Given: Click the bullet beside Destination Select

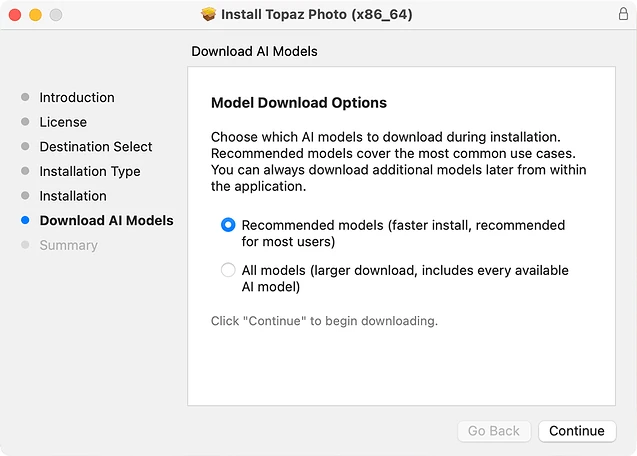Looking at the screenshot, I should [25, 147].
